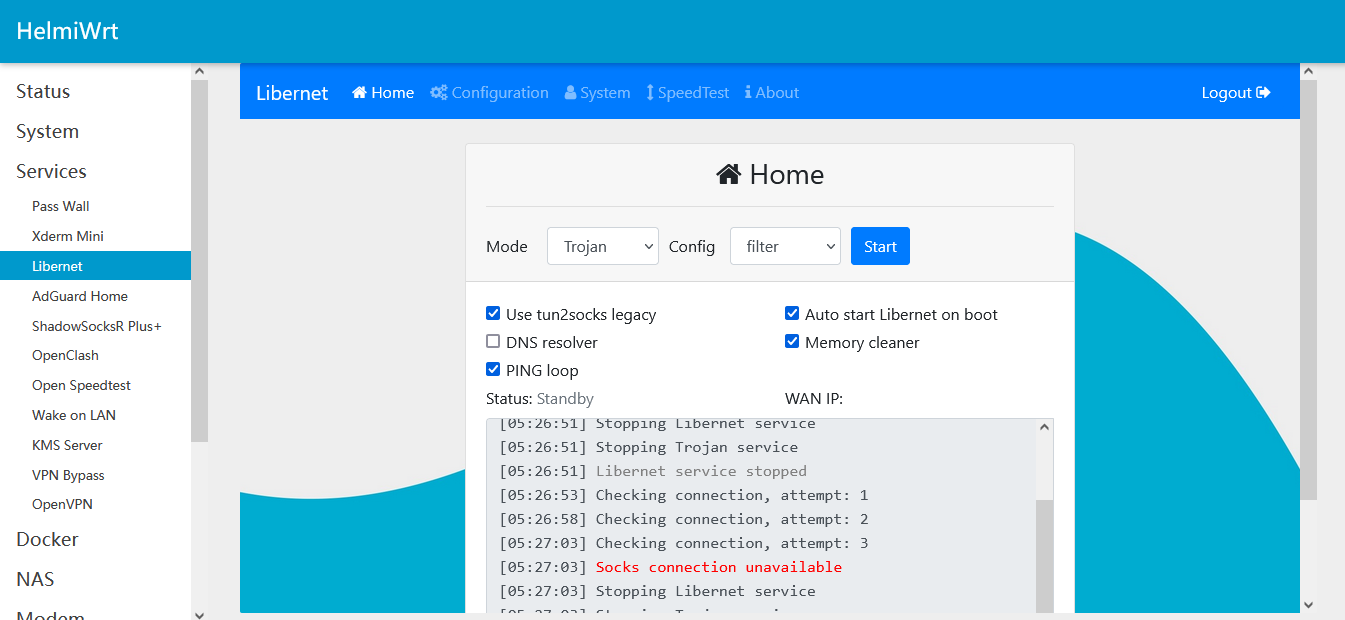Click the gears icon beside Configuration
Image resolution: width=1345 pixels, height=620 pixels.
[x=439, y=93]
